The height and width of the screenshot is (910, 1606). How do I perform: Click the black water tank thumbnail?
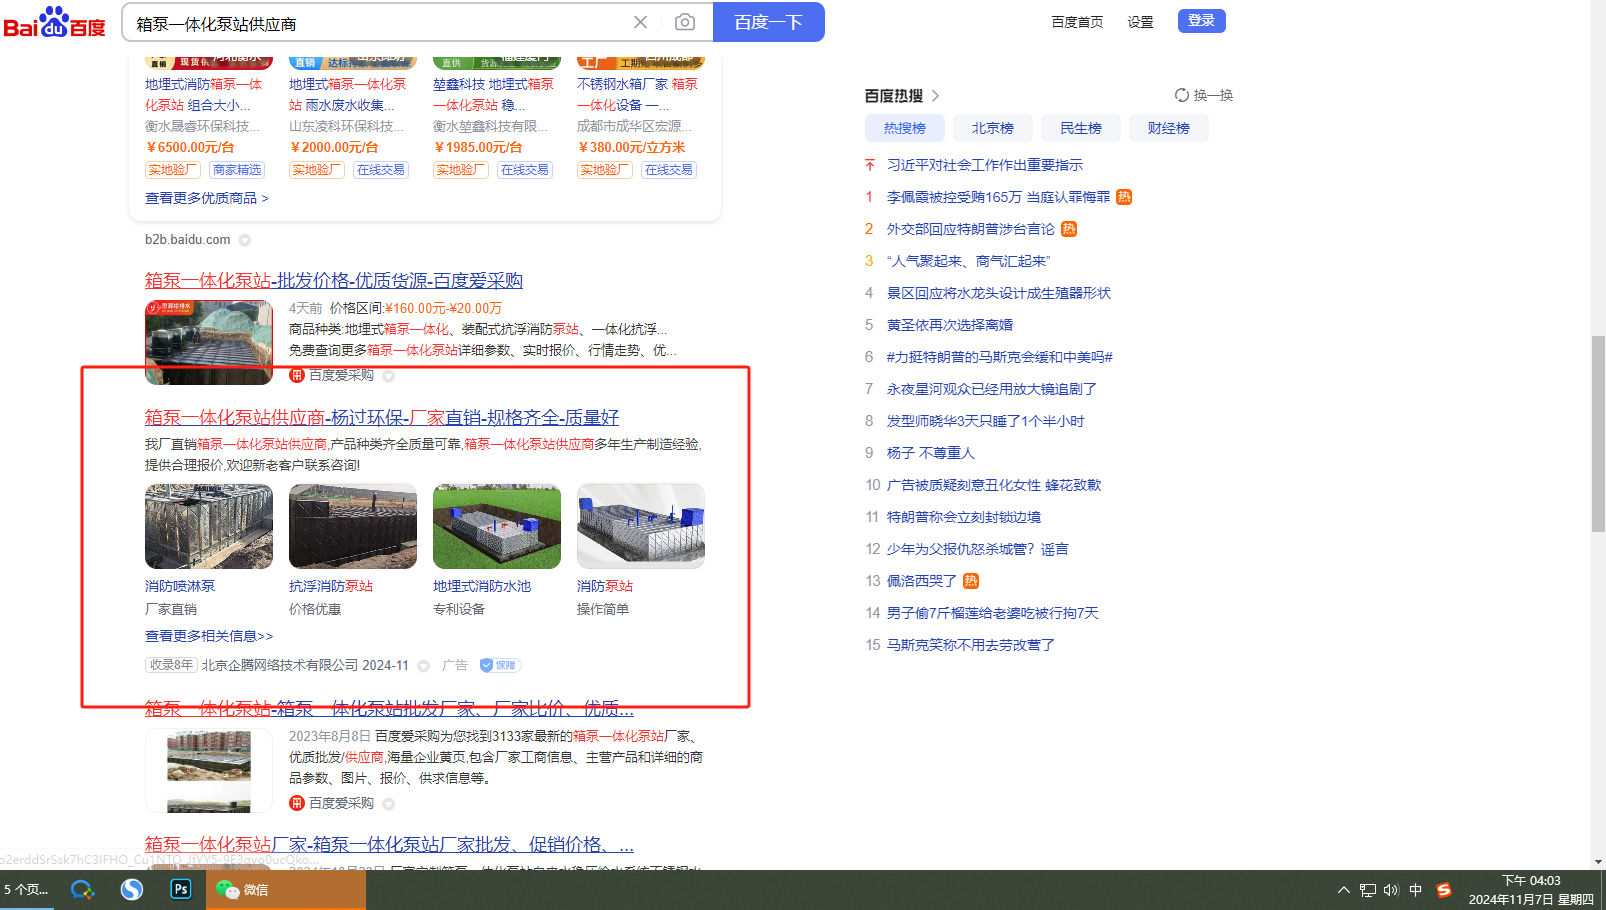click(209, 342)
